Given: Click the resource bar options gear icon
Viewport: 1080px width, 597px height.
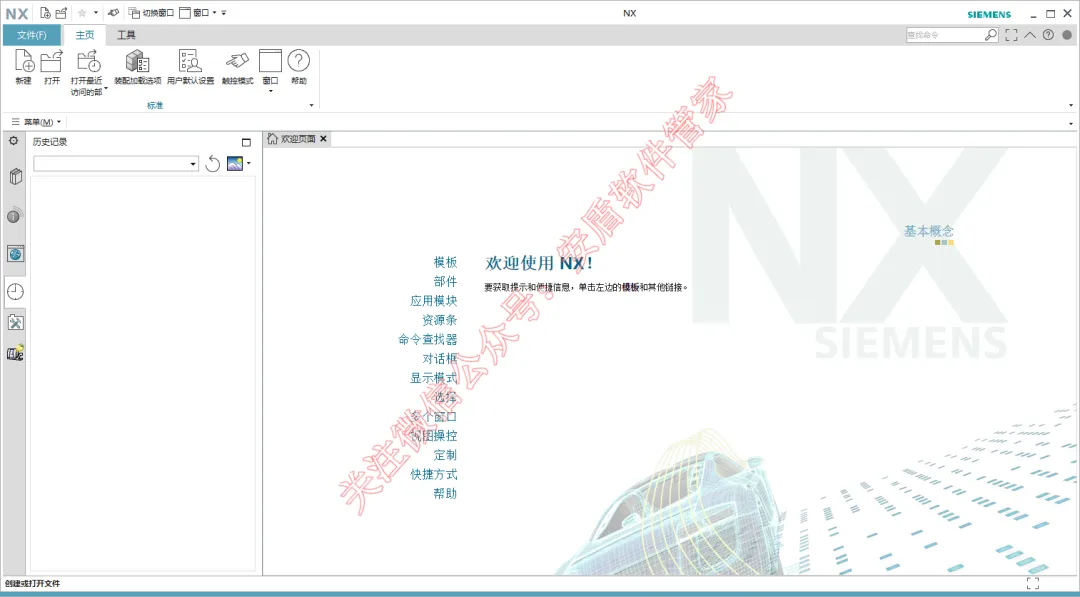Looking at the screenshot, I should point(14,141).
